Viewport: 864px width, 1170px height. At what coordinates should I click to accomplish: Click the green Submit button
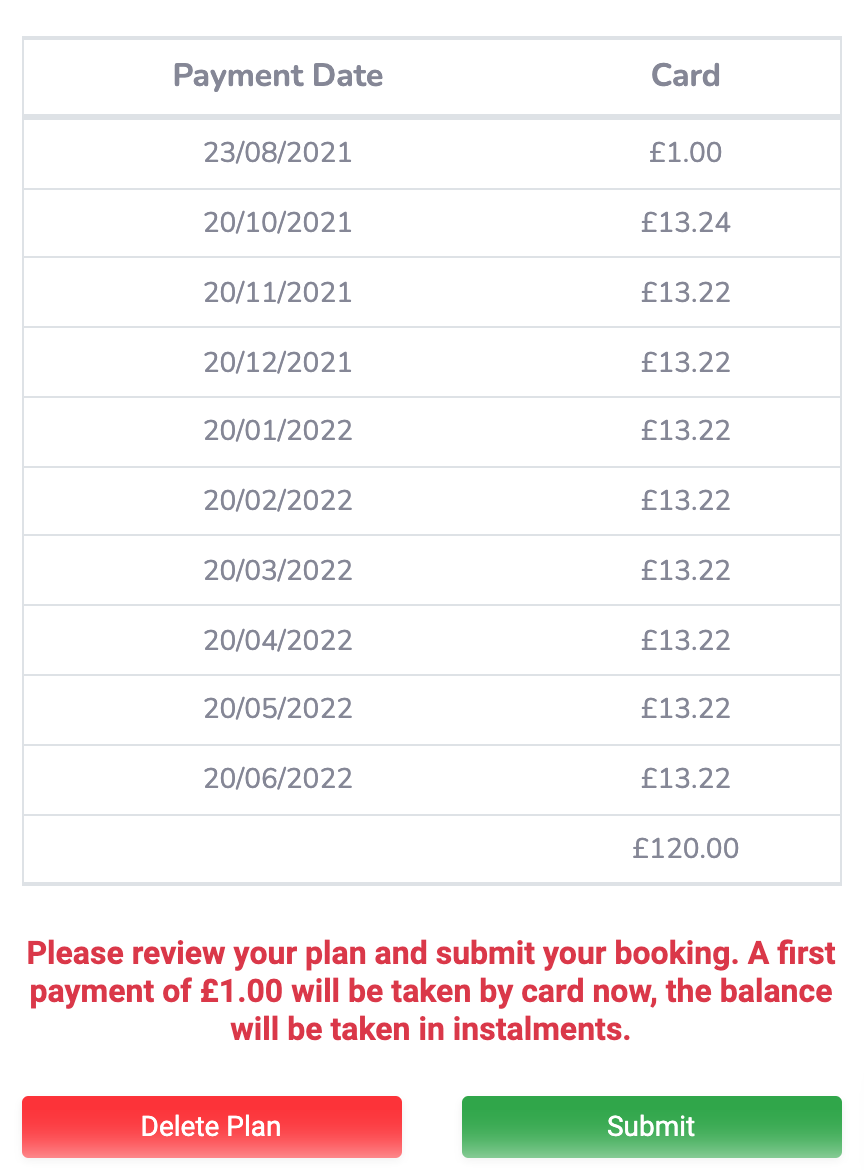click(651, 1126)
